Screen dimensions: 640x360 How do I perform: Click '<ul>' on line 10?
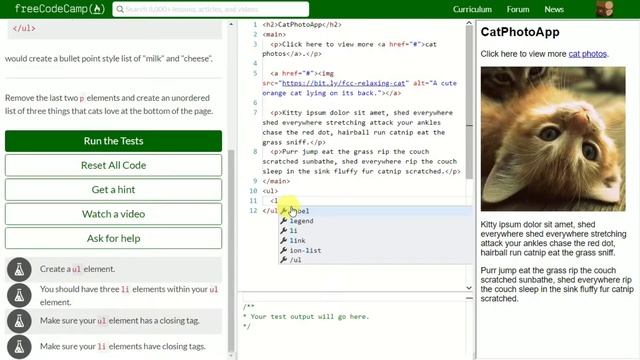[270, 191]
